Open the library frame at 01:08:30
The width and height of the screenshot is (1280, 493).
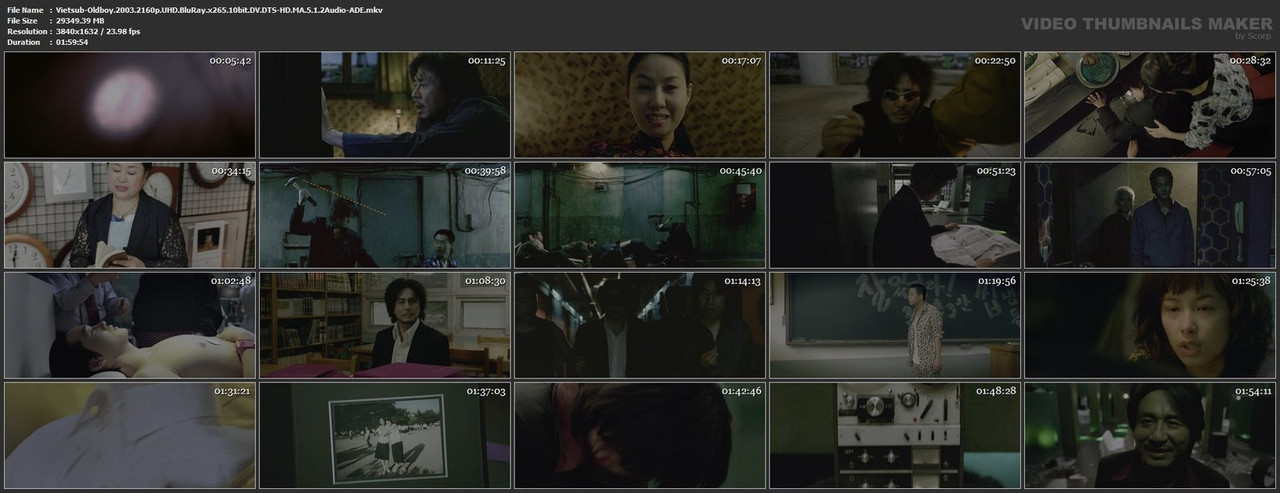(x=385, y=324)
